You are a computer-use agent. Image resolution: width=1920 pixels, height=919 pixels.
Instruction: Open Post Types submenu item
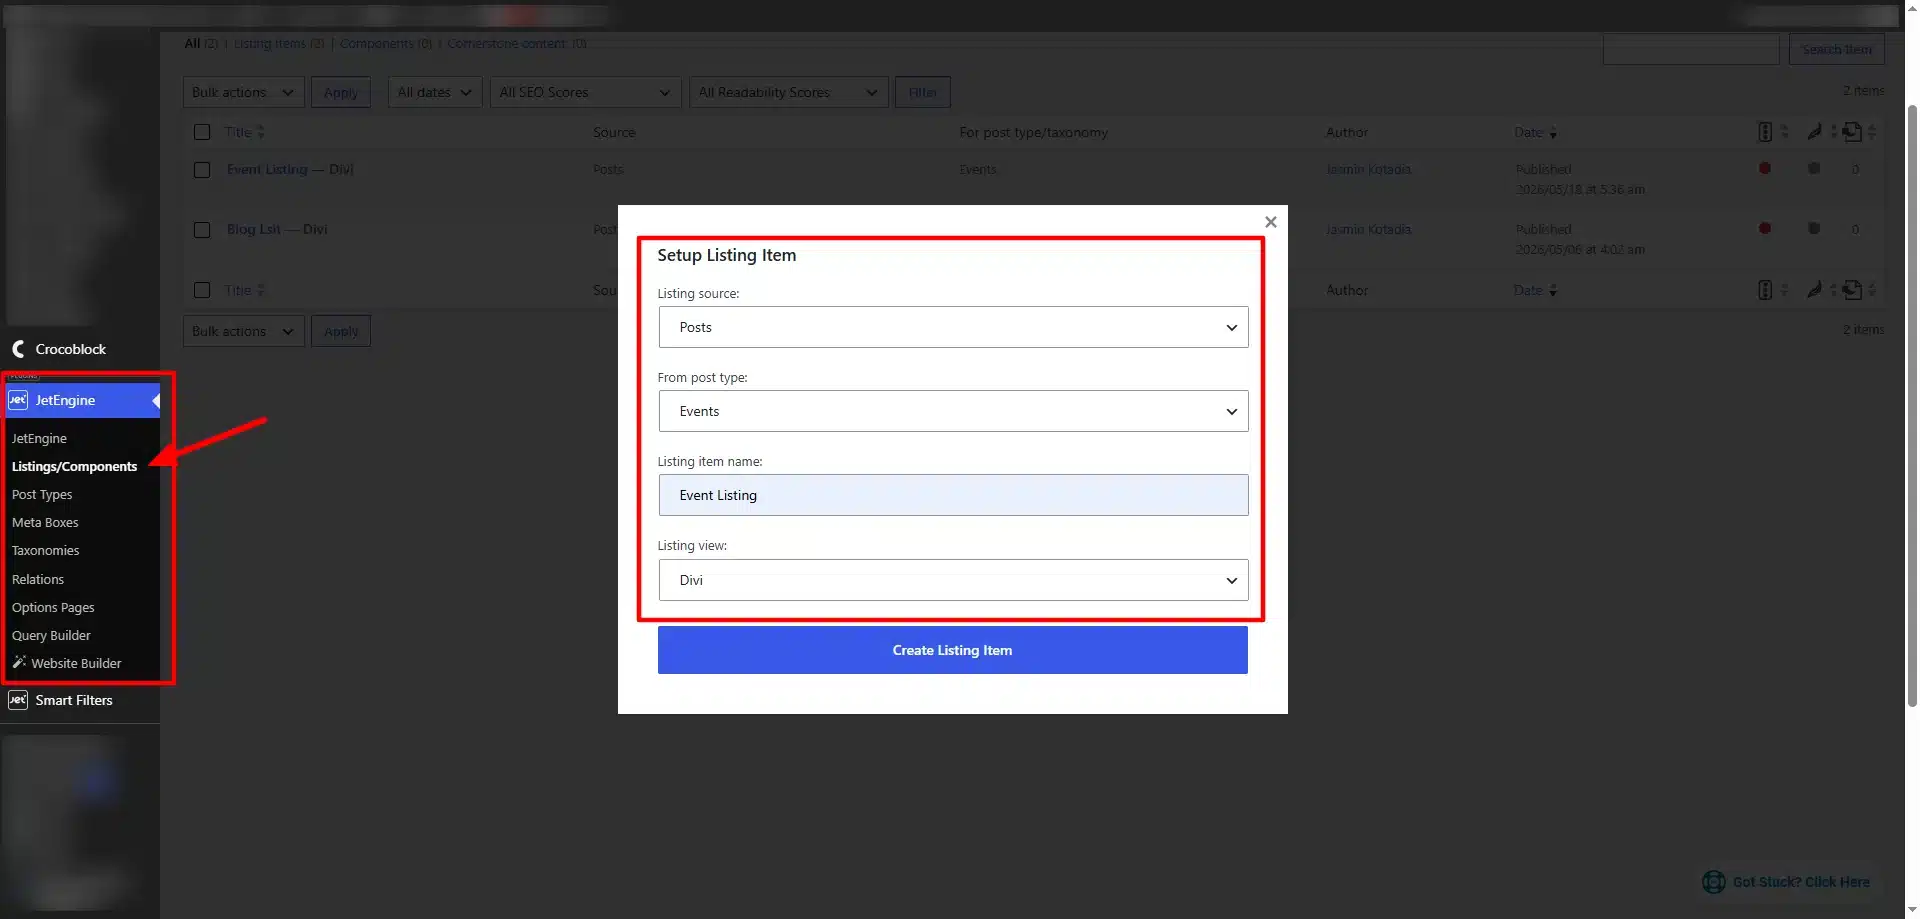tap(42, 494)
